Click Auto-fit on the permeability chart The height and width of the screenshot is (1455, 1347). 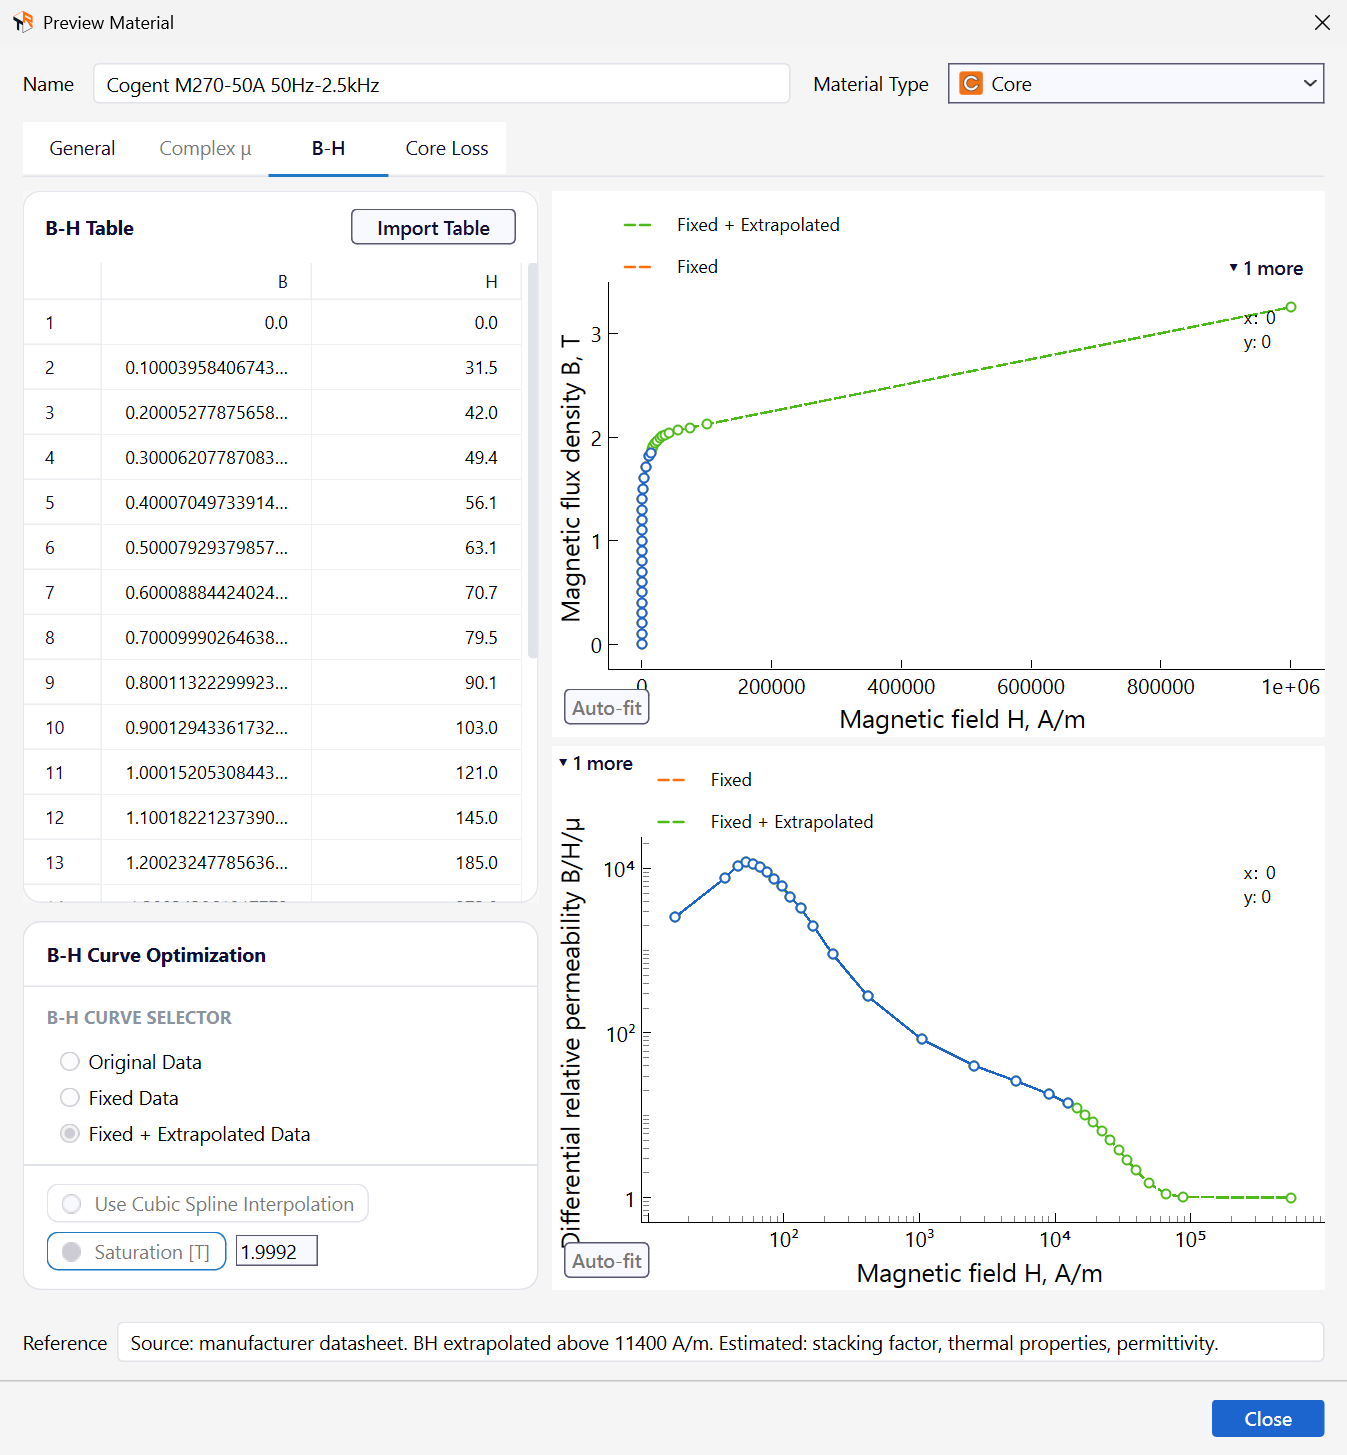pyautogui.click(x=607, y=1261)
